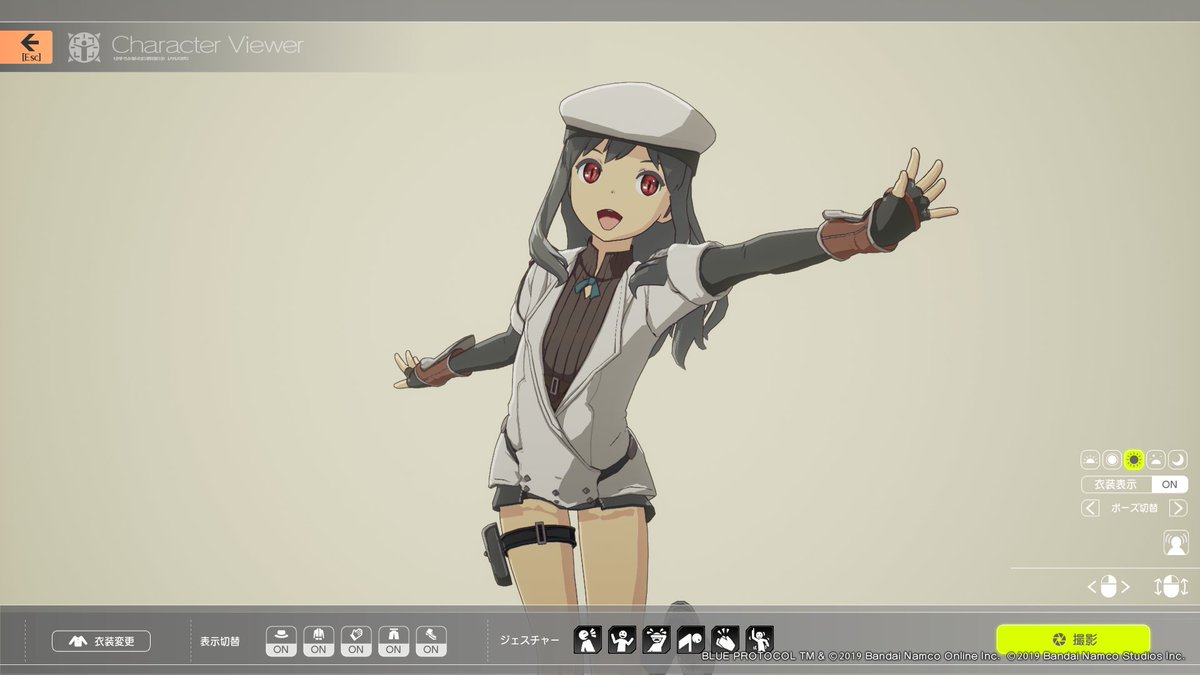Image resolution: width=1200 pixels, height=675 pixels.
Task: Select the sunset lighting icon
Action: [x=1156, y=460]
